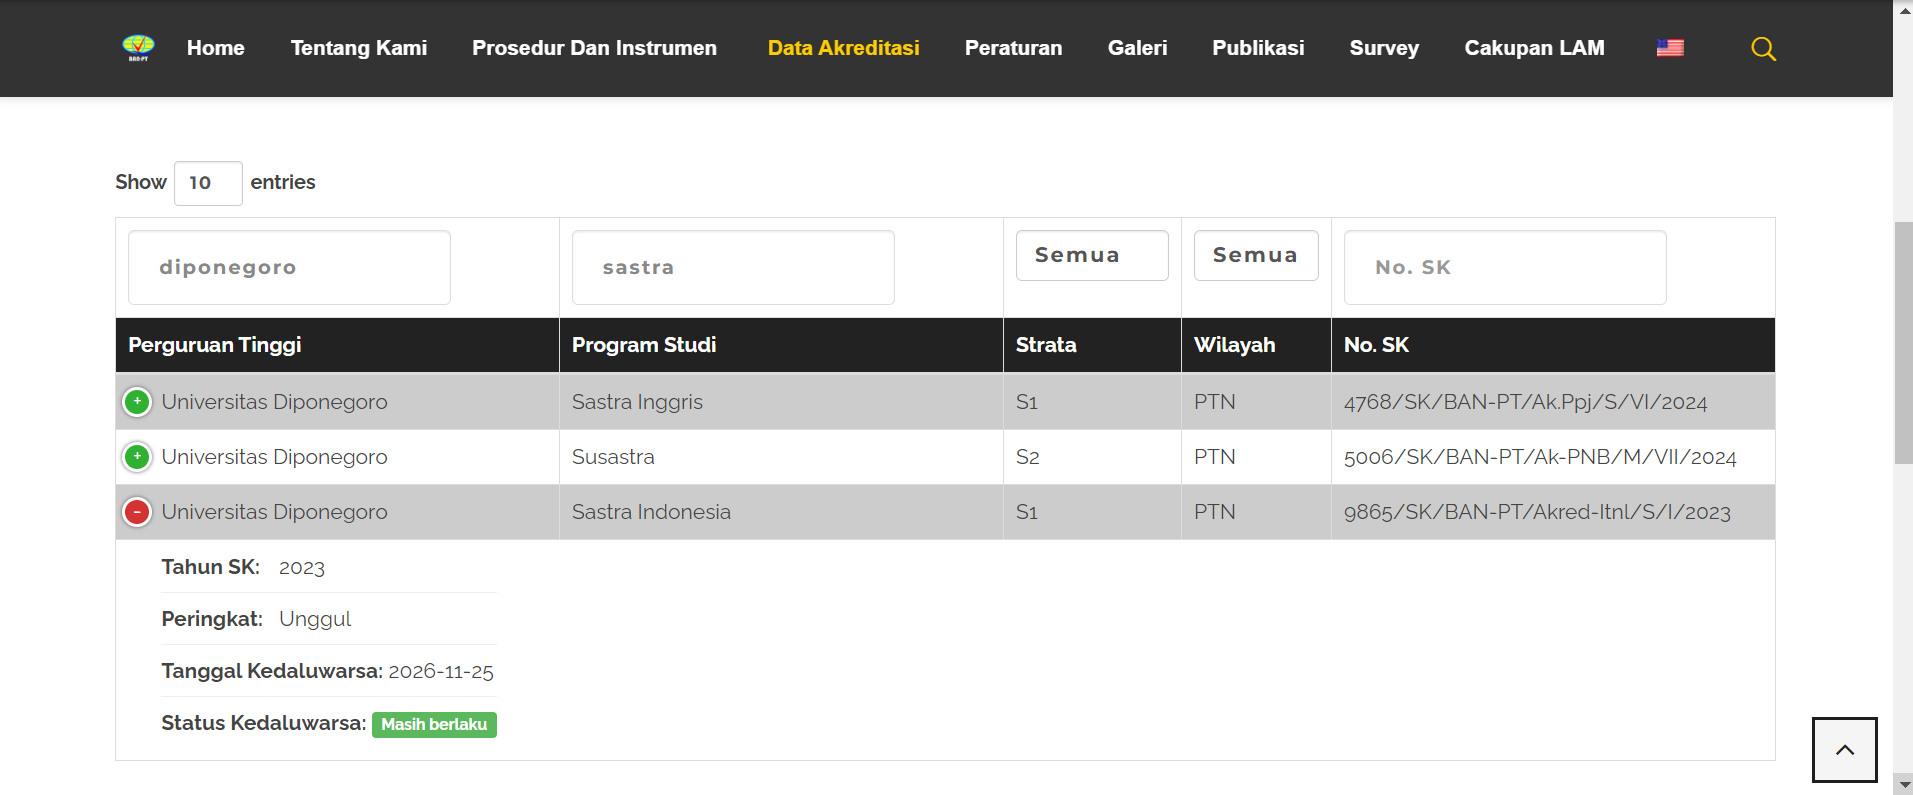This screenshot has width=1913, height=795.
Task: Click the Masih berlaku status badge
Action: click(x=434, y=724)
